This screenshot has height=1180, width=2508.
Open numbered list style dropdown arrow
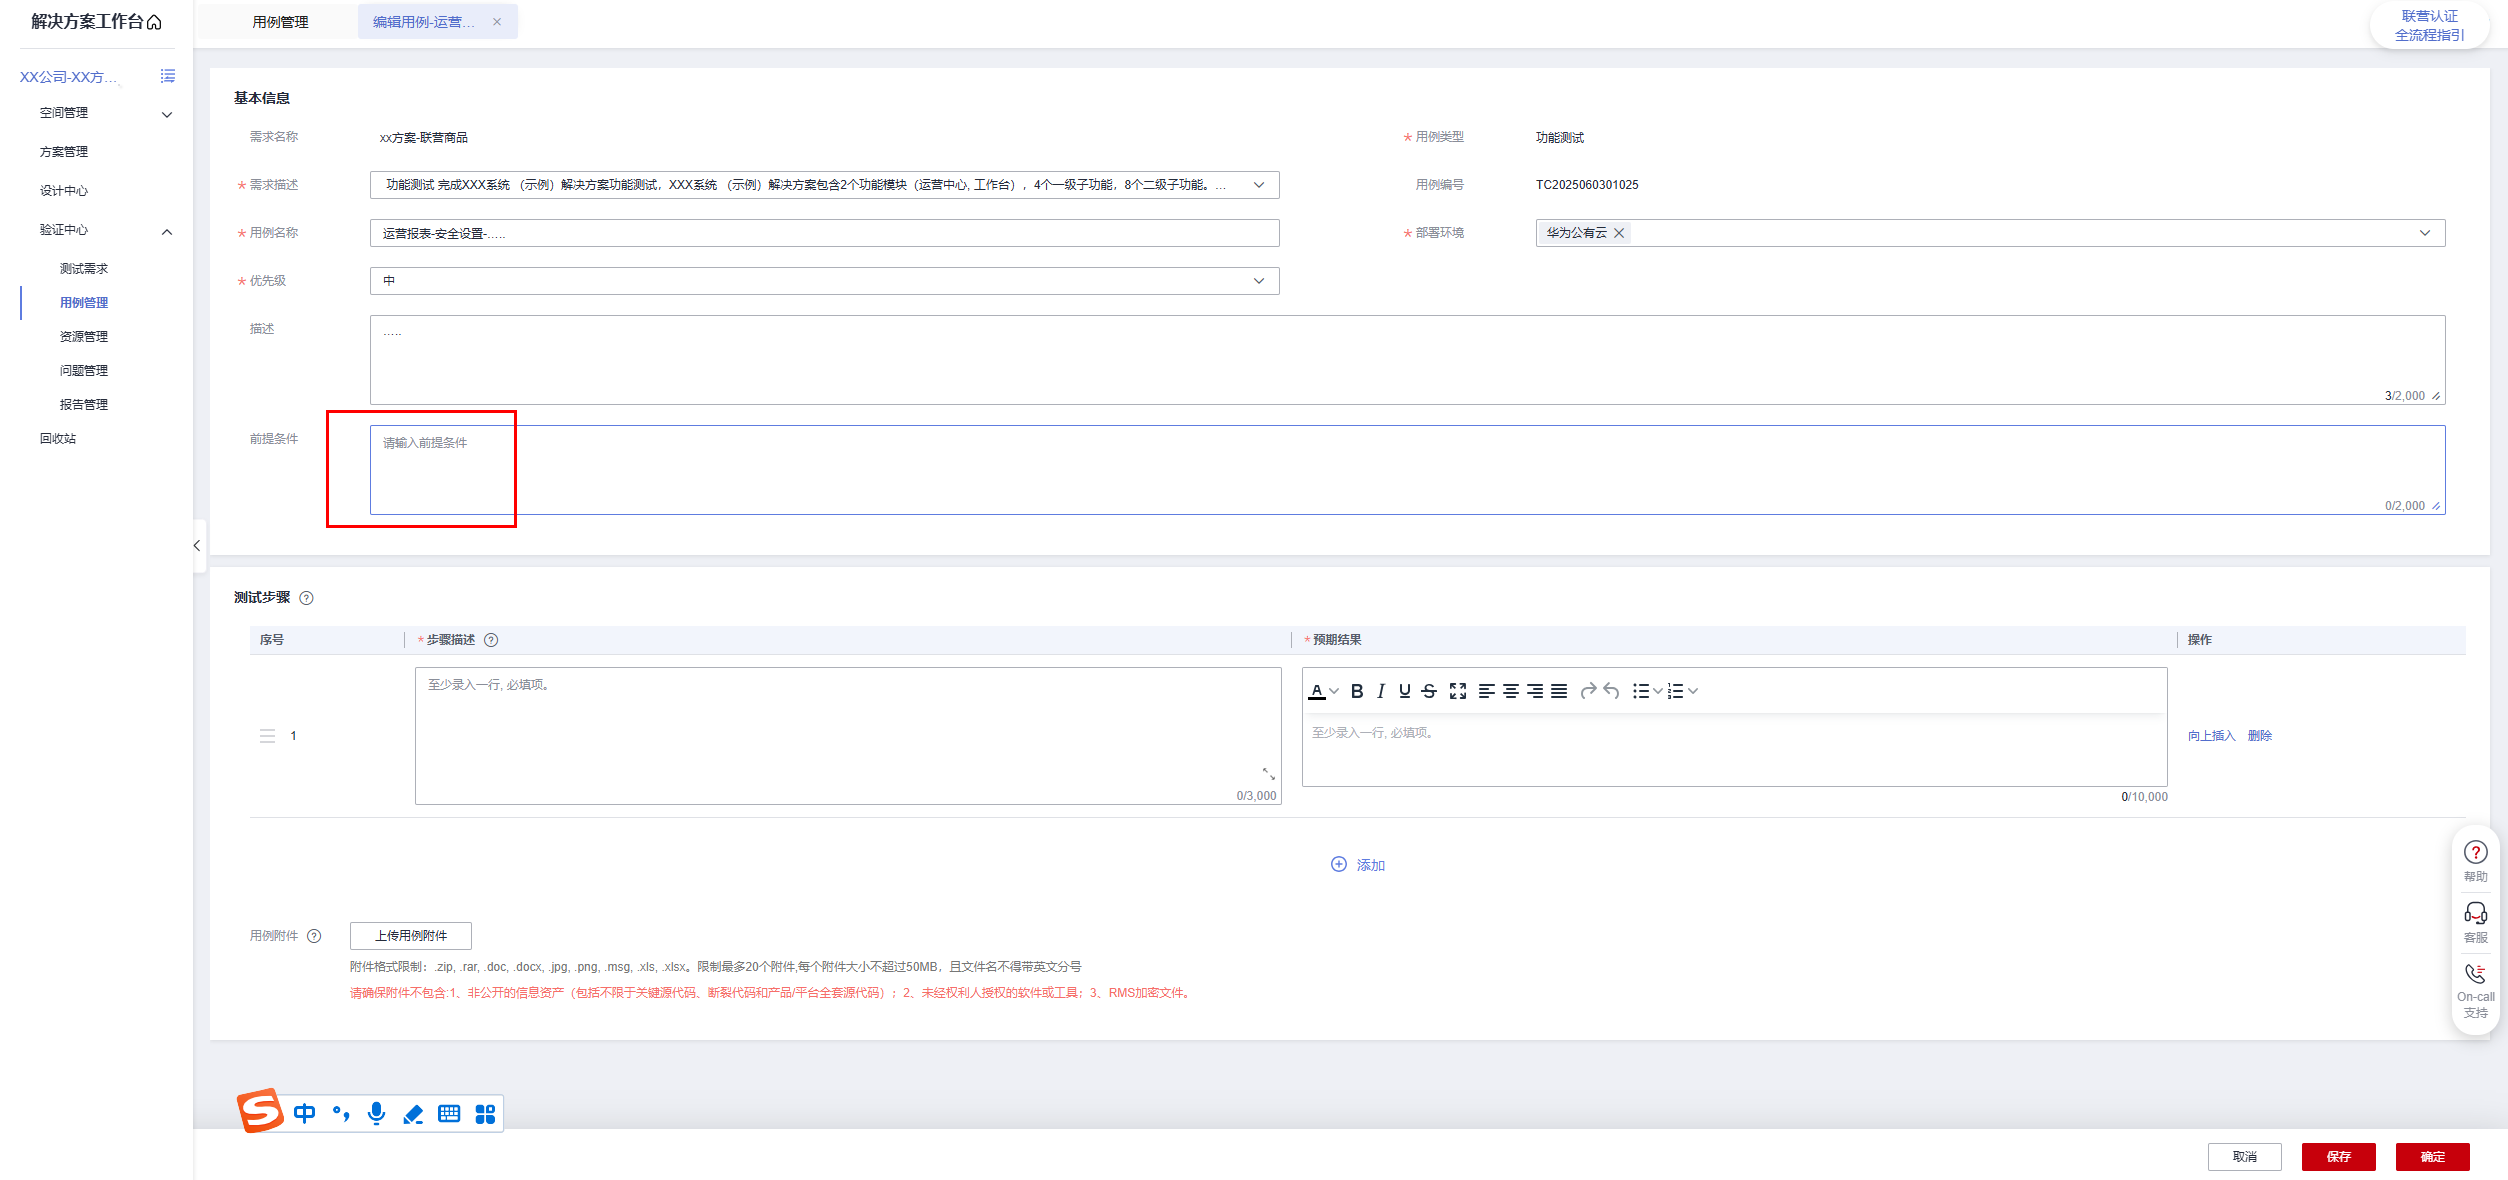1693,691
